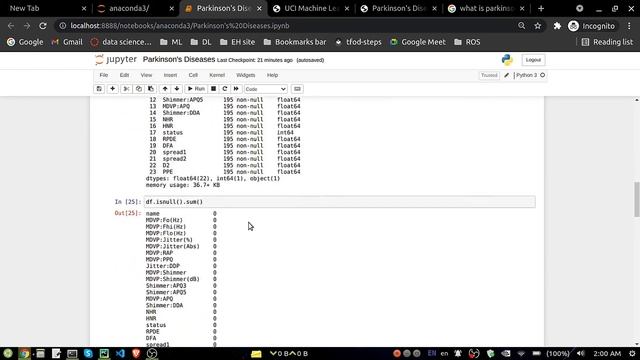Open Brave browser from taskbar

[x=136, y=353]
